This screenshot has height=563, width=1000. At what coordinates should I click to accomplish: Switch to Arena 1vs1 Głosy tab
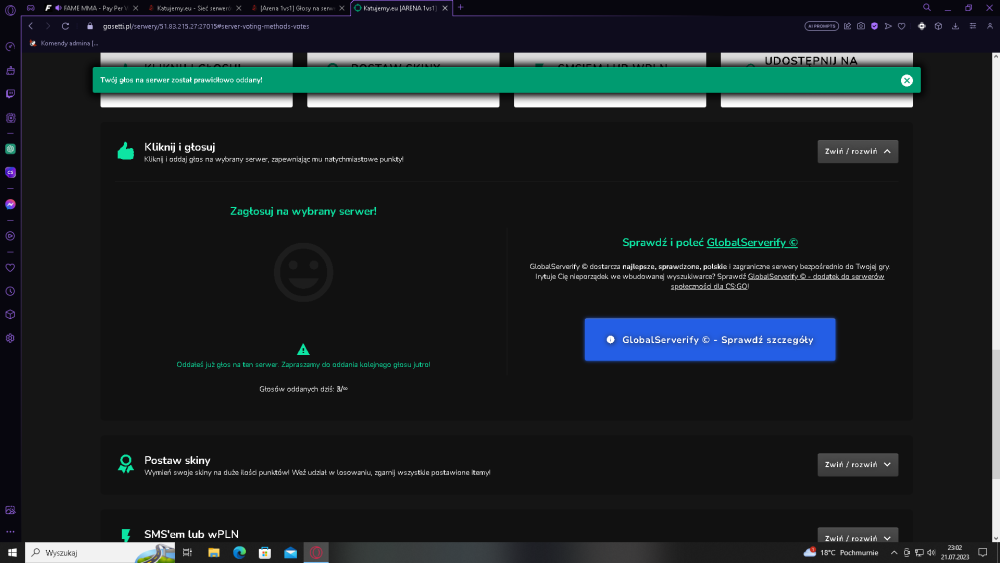(298, 8)
